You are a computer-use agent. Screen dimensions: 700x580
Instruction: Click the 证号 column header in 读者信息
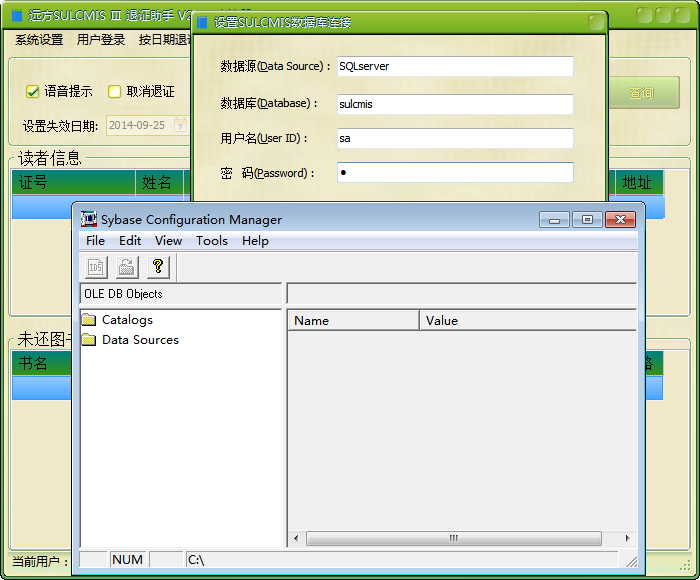pyautogui.click(x=74, y=182)
